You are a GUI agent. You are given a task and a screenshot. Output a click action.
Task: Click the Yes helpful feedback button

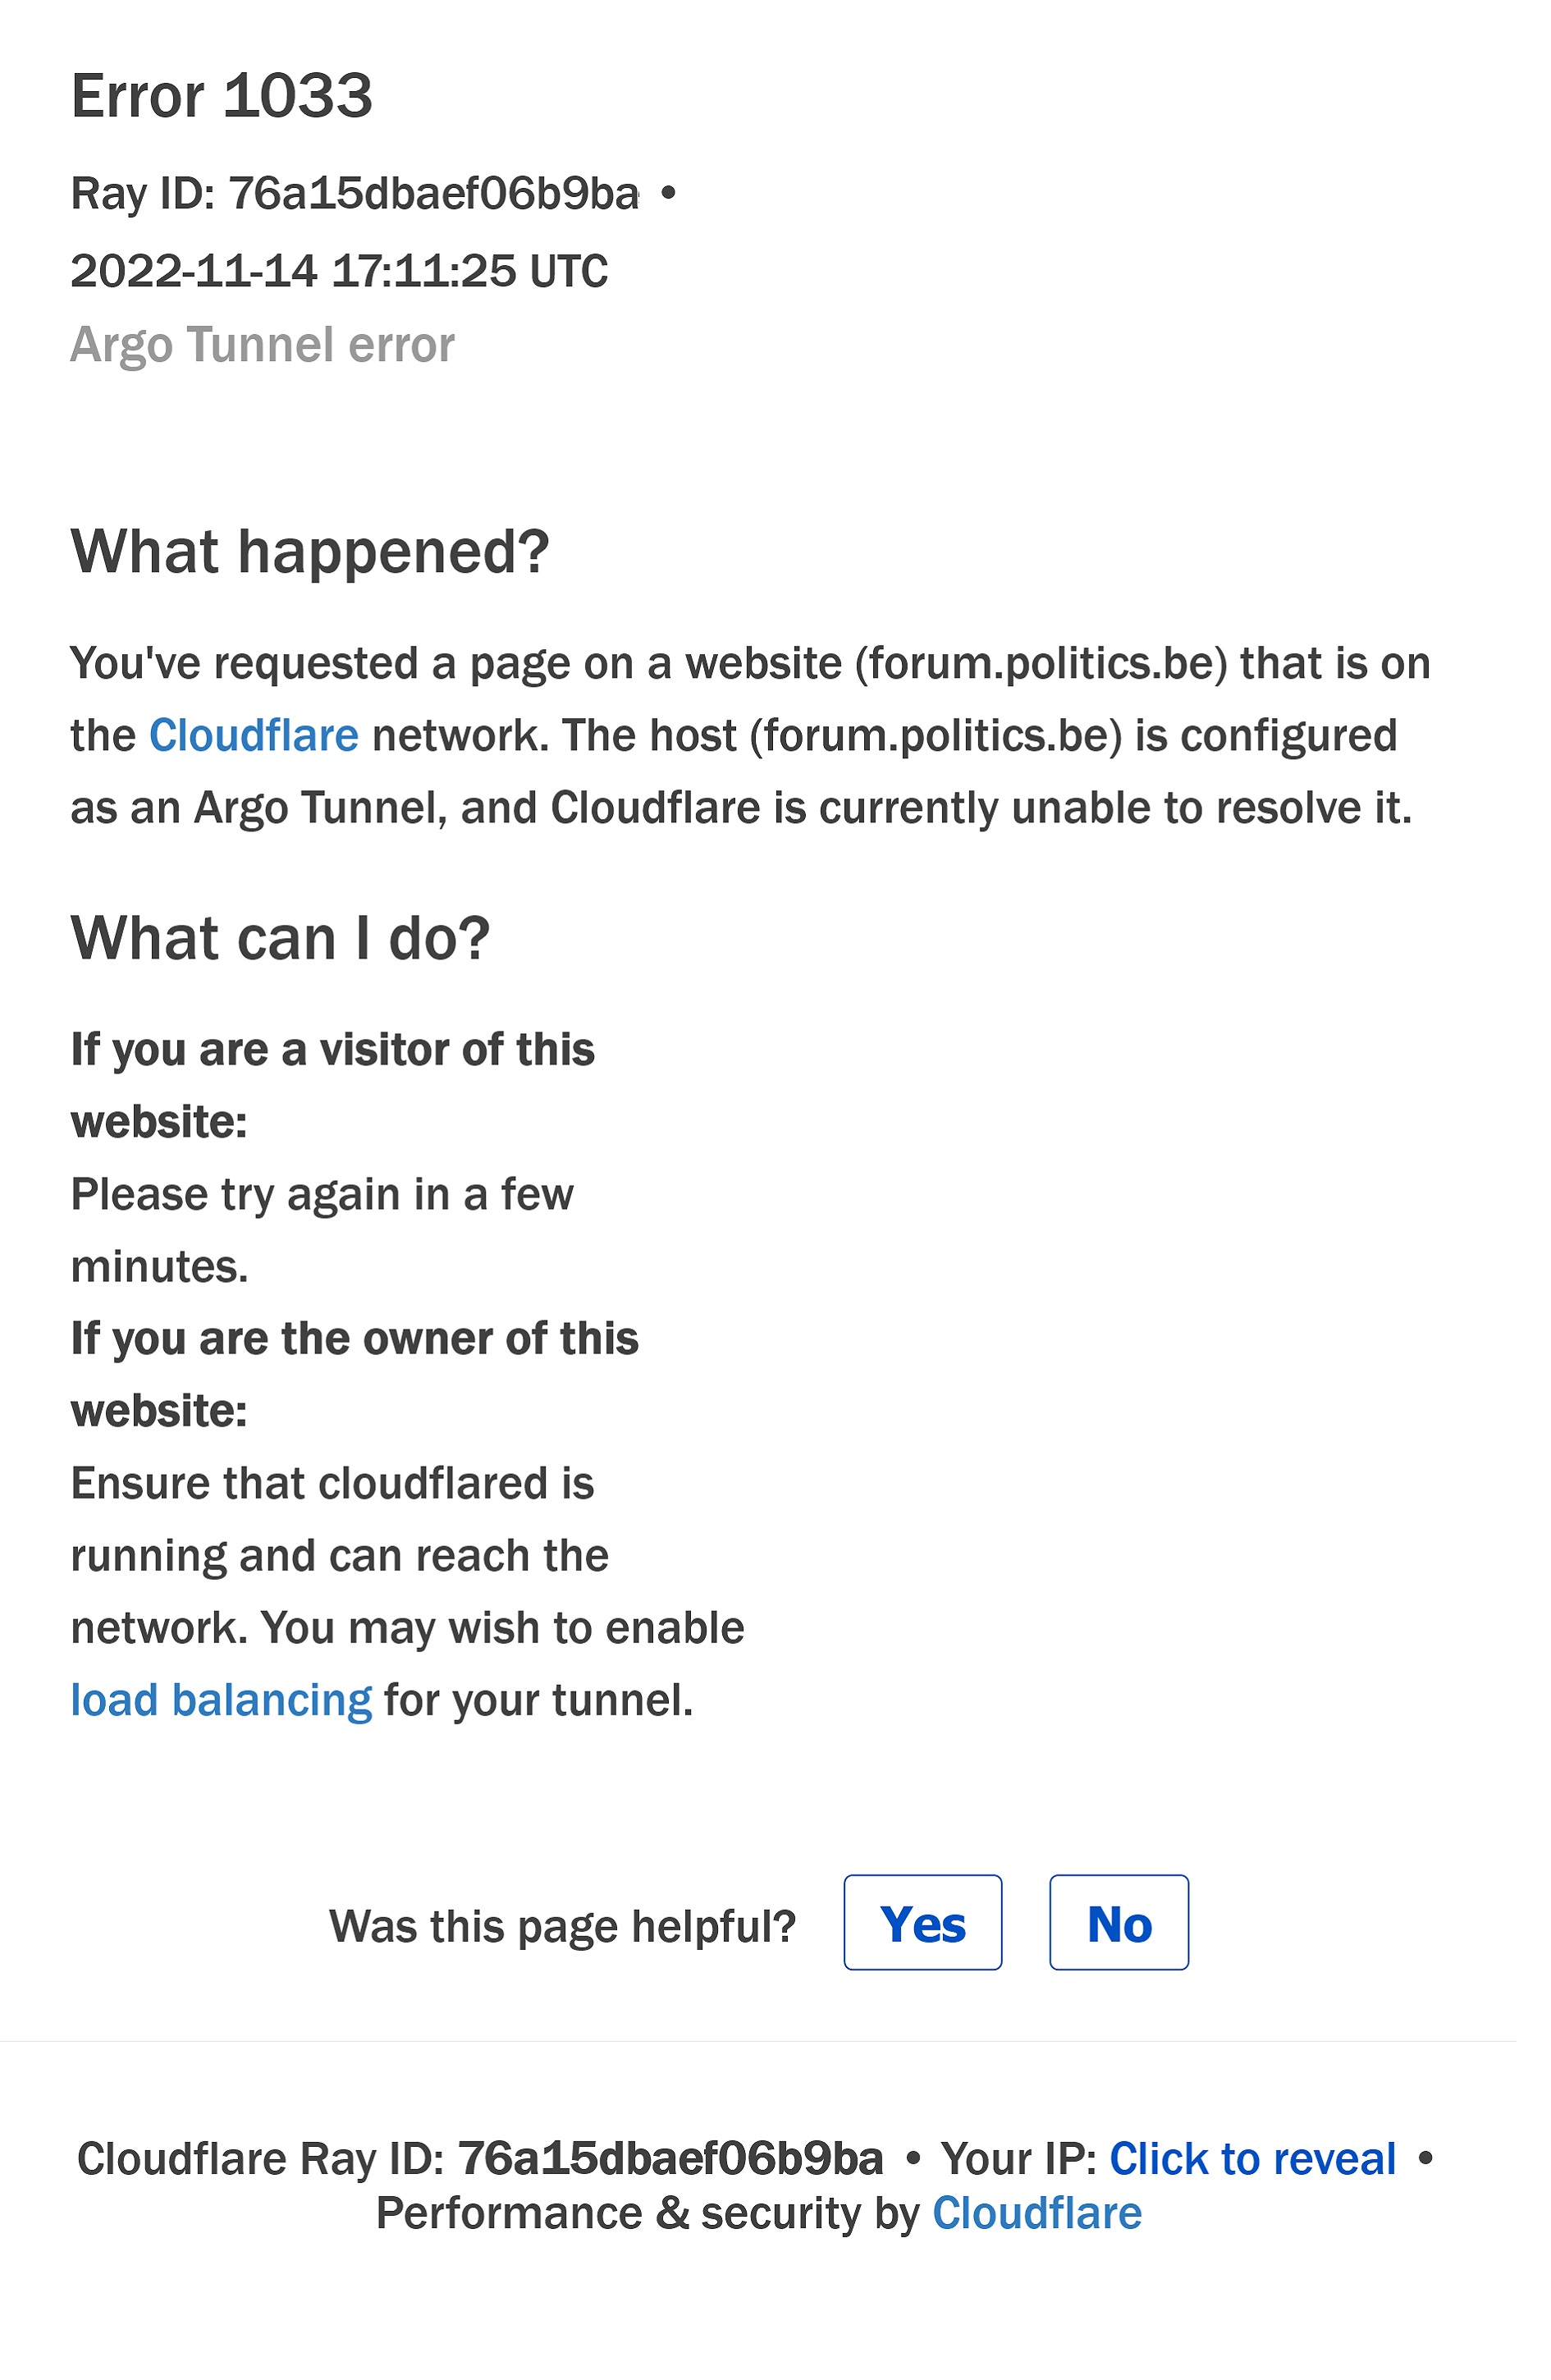tap(922, 1923)
